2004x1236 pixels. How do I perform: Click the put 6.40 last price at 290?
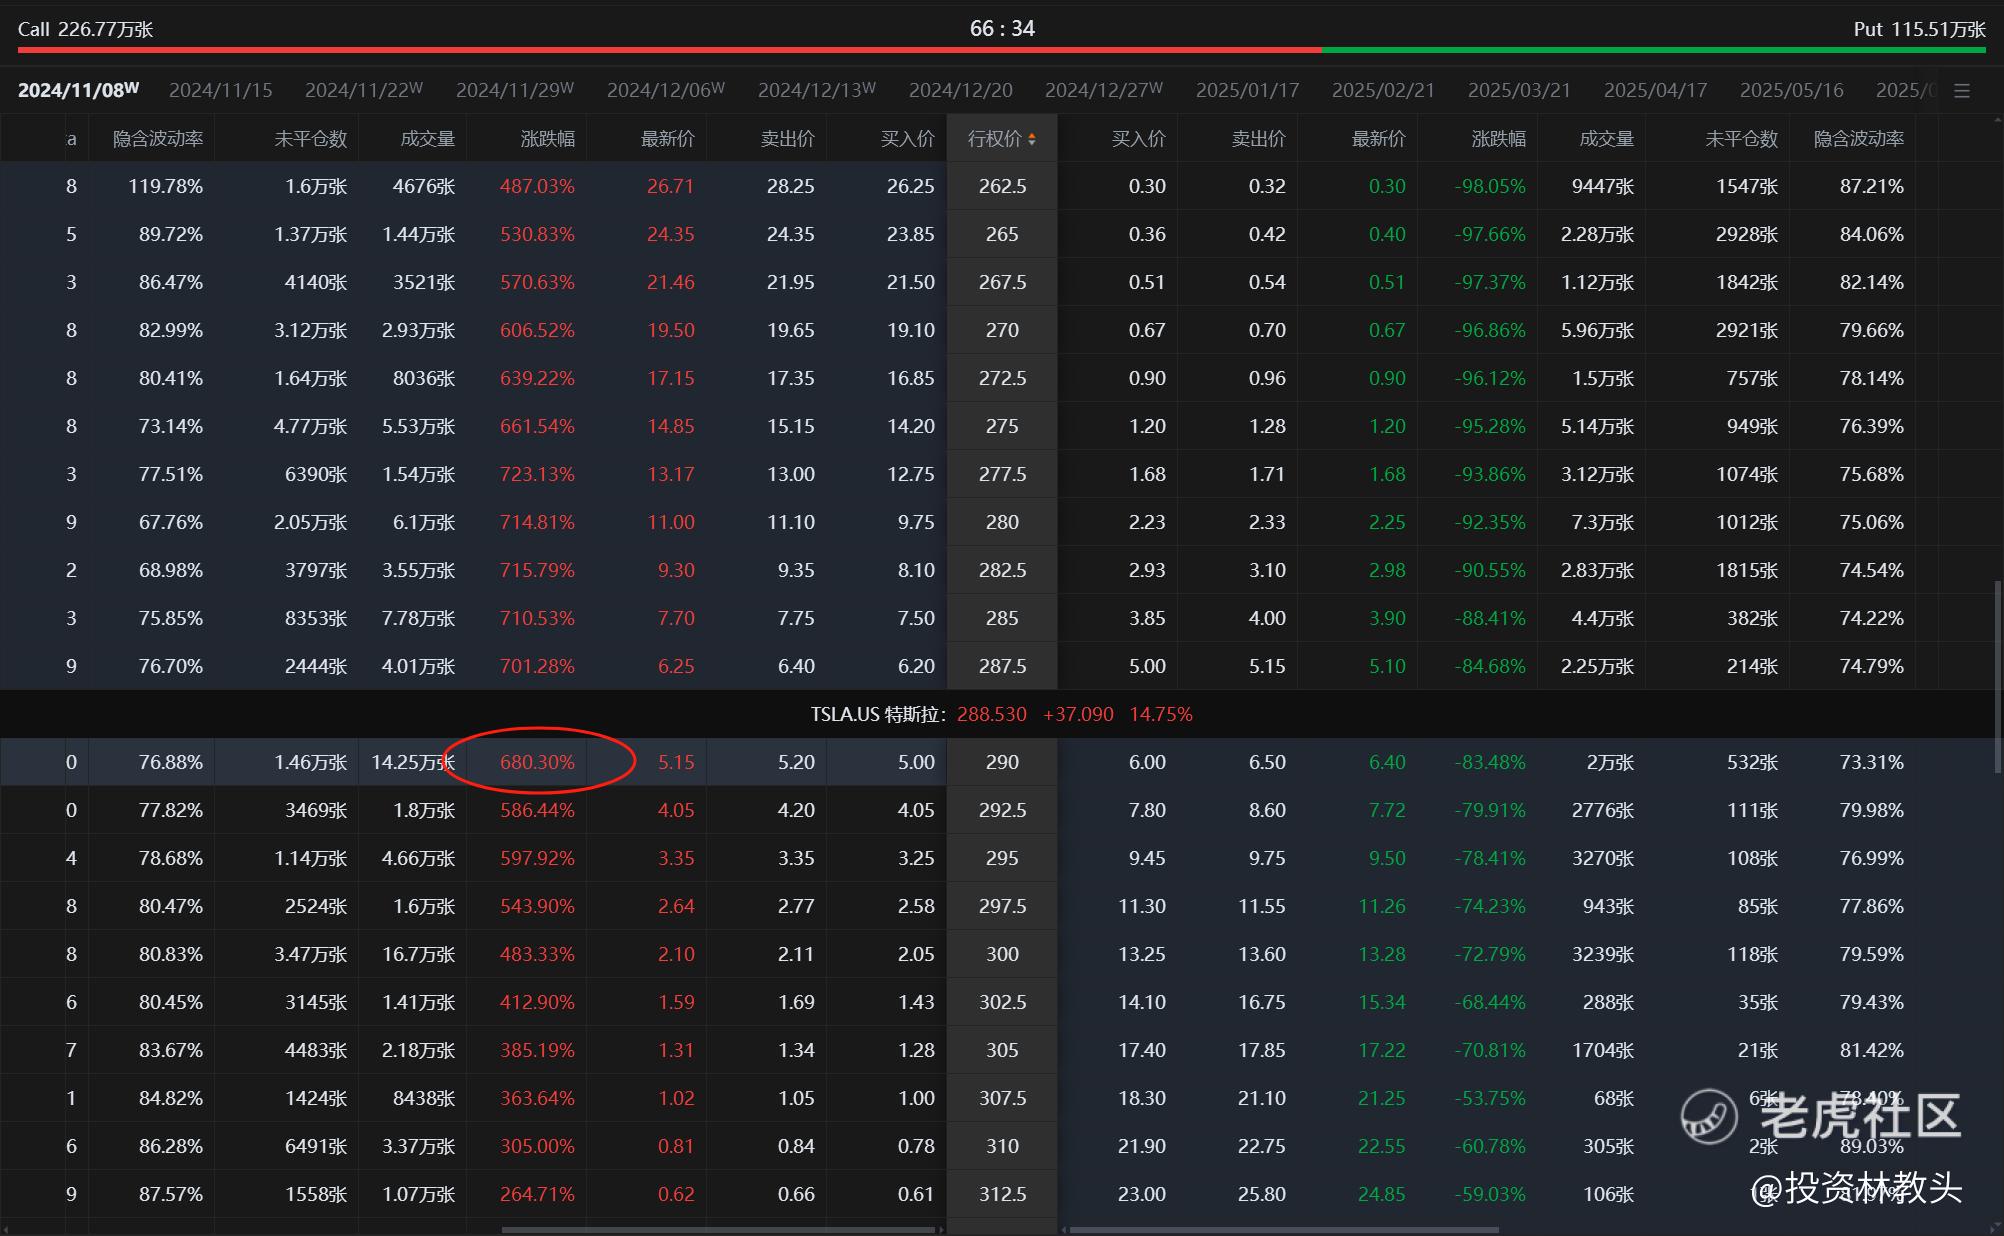coord(1386,762)
